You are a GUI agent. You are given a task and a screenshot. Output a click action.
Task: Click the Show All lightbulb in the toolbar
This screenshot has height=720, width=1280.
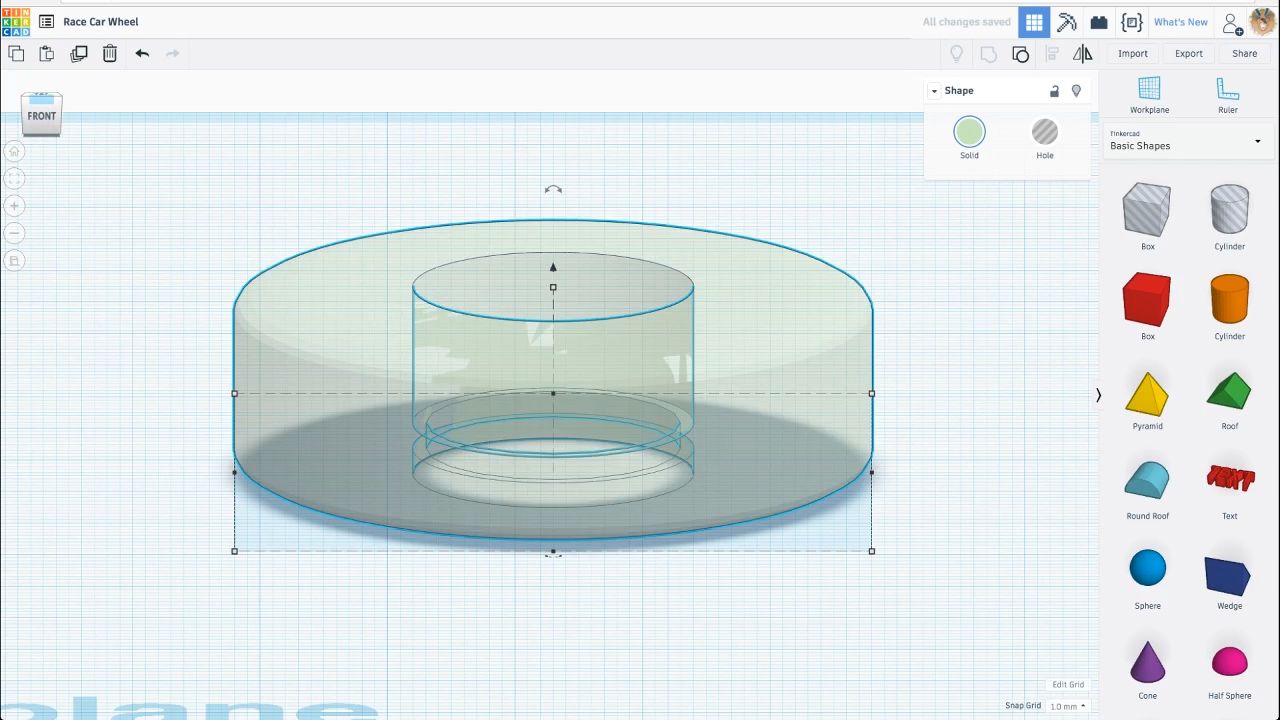click(x=957, y=54)
